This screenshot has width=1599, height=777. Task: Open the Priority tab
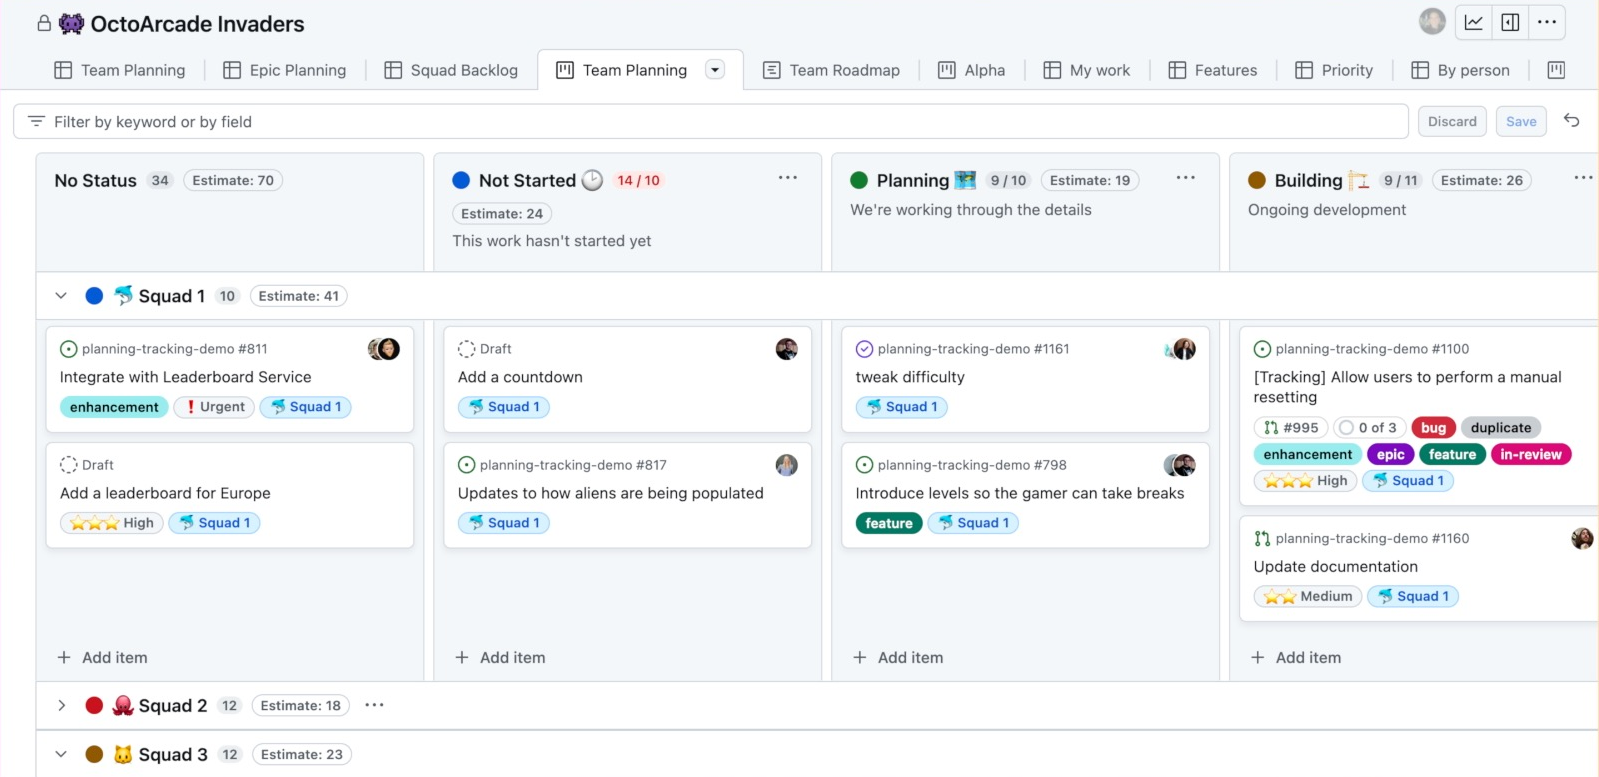tap(1334, 70)
